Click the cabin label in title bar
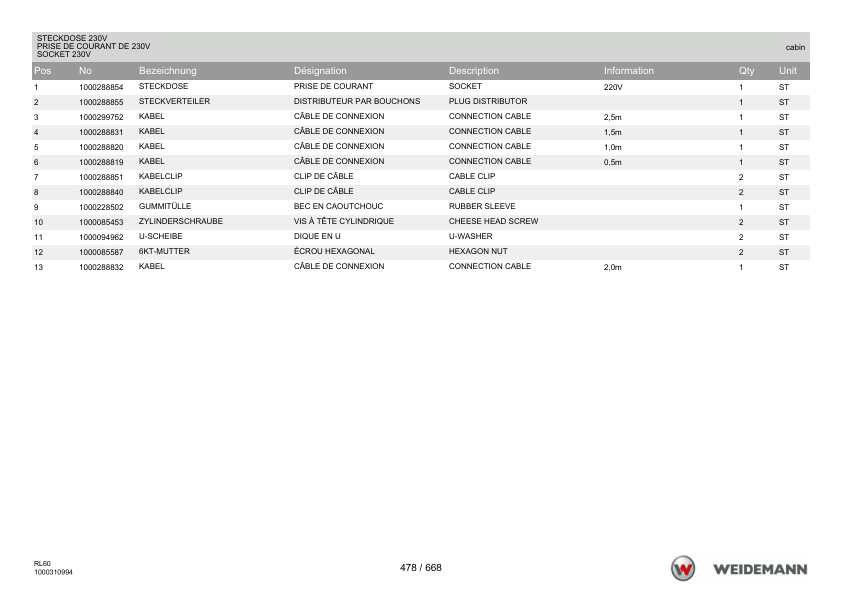842x595 pixels. (x=795, y=47)
